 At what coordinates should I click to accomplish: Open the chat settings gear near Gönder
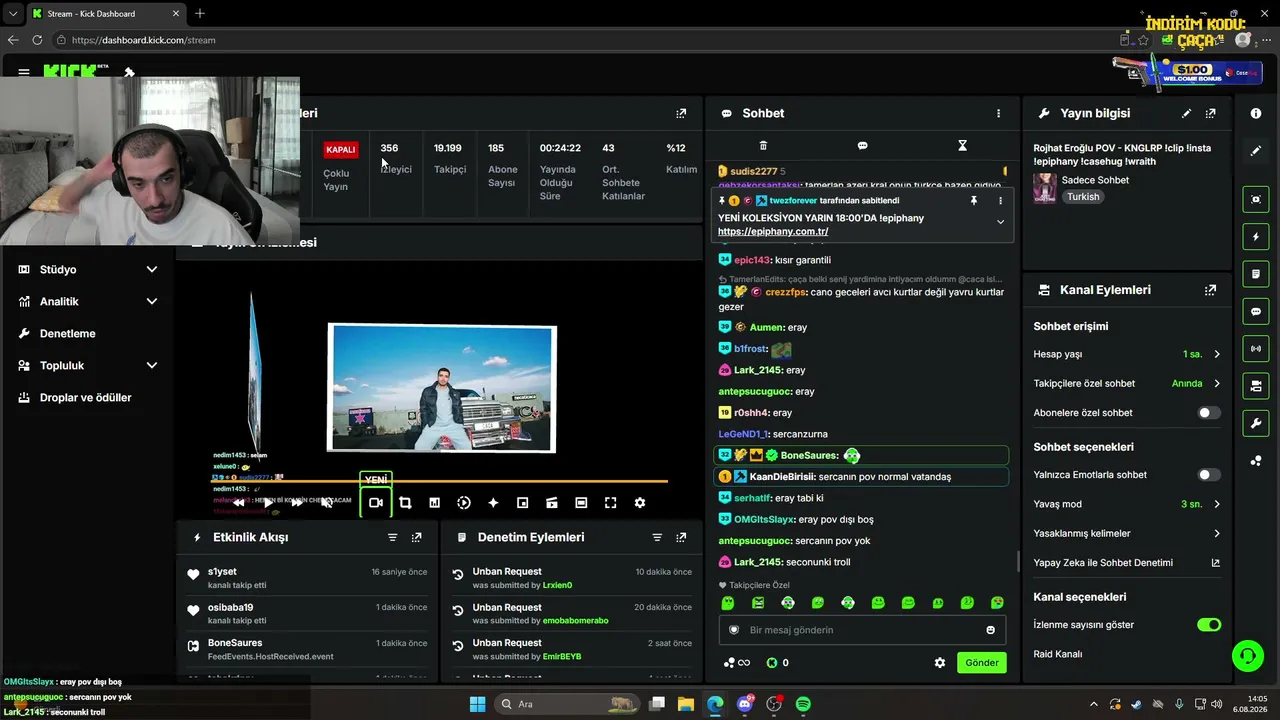tap(940, 663)
